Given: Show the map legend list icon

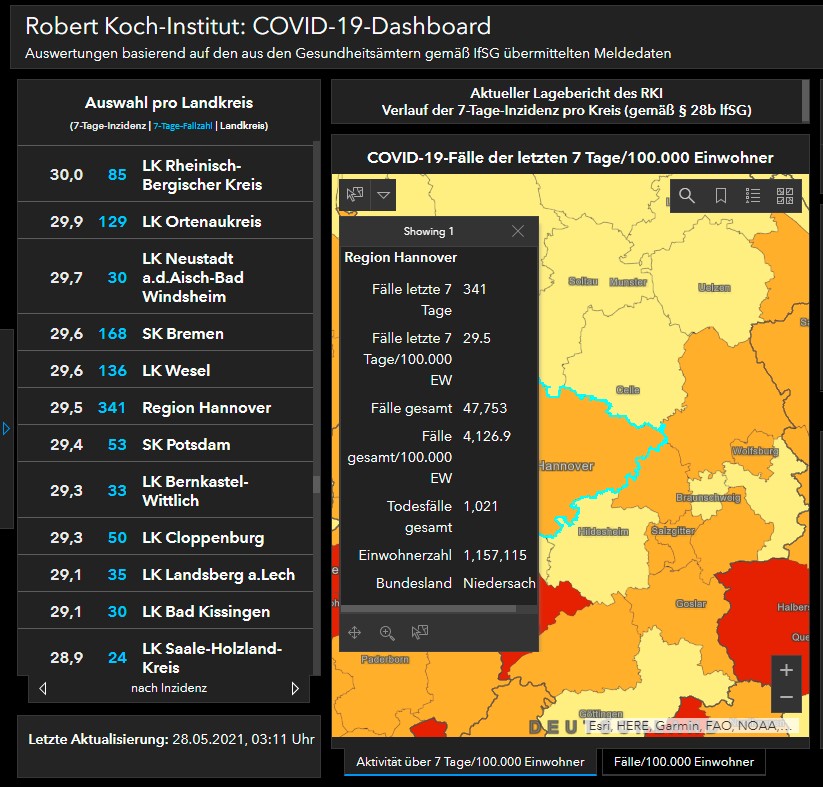Looking at the screenshot, I should [x=753, y=196].
